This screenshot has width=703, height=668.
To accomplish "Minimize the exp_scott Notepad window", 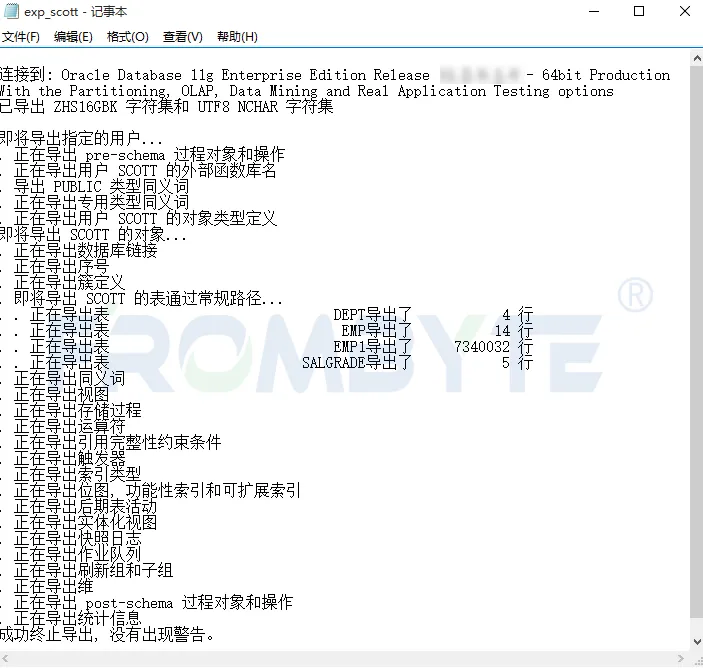I will click(x=594, y=12).
